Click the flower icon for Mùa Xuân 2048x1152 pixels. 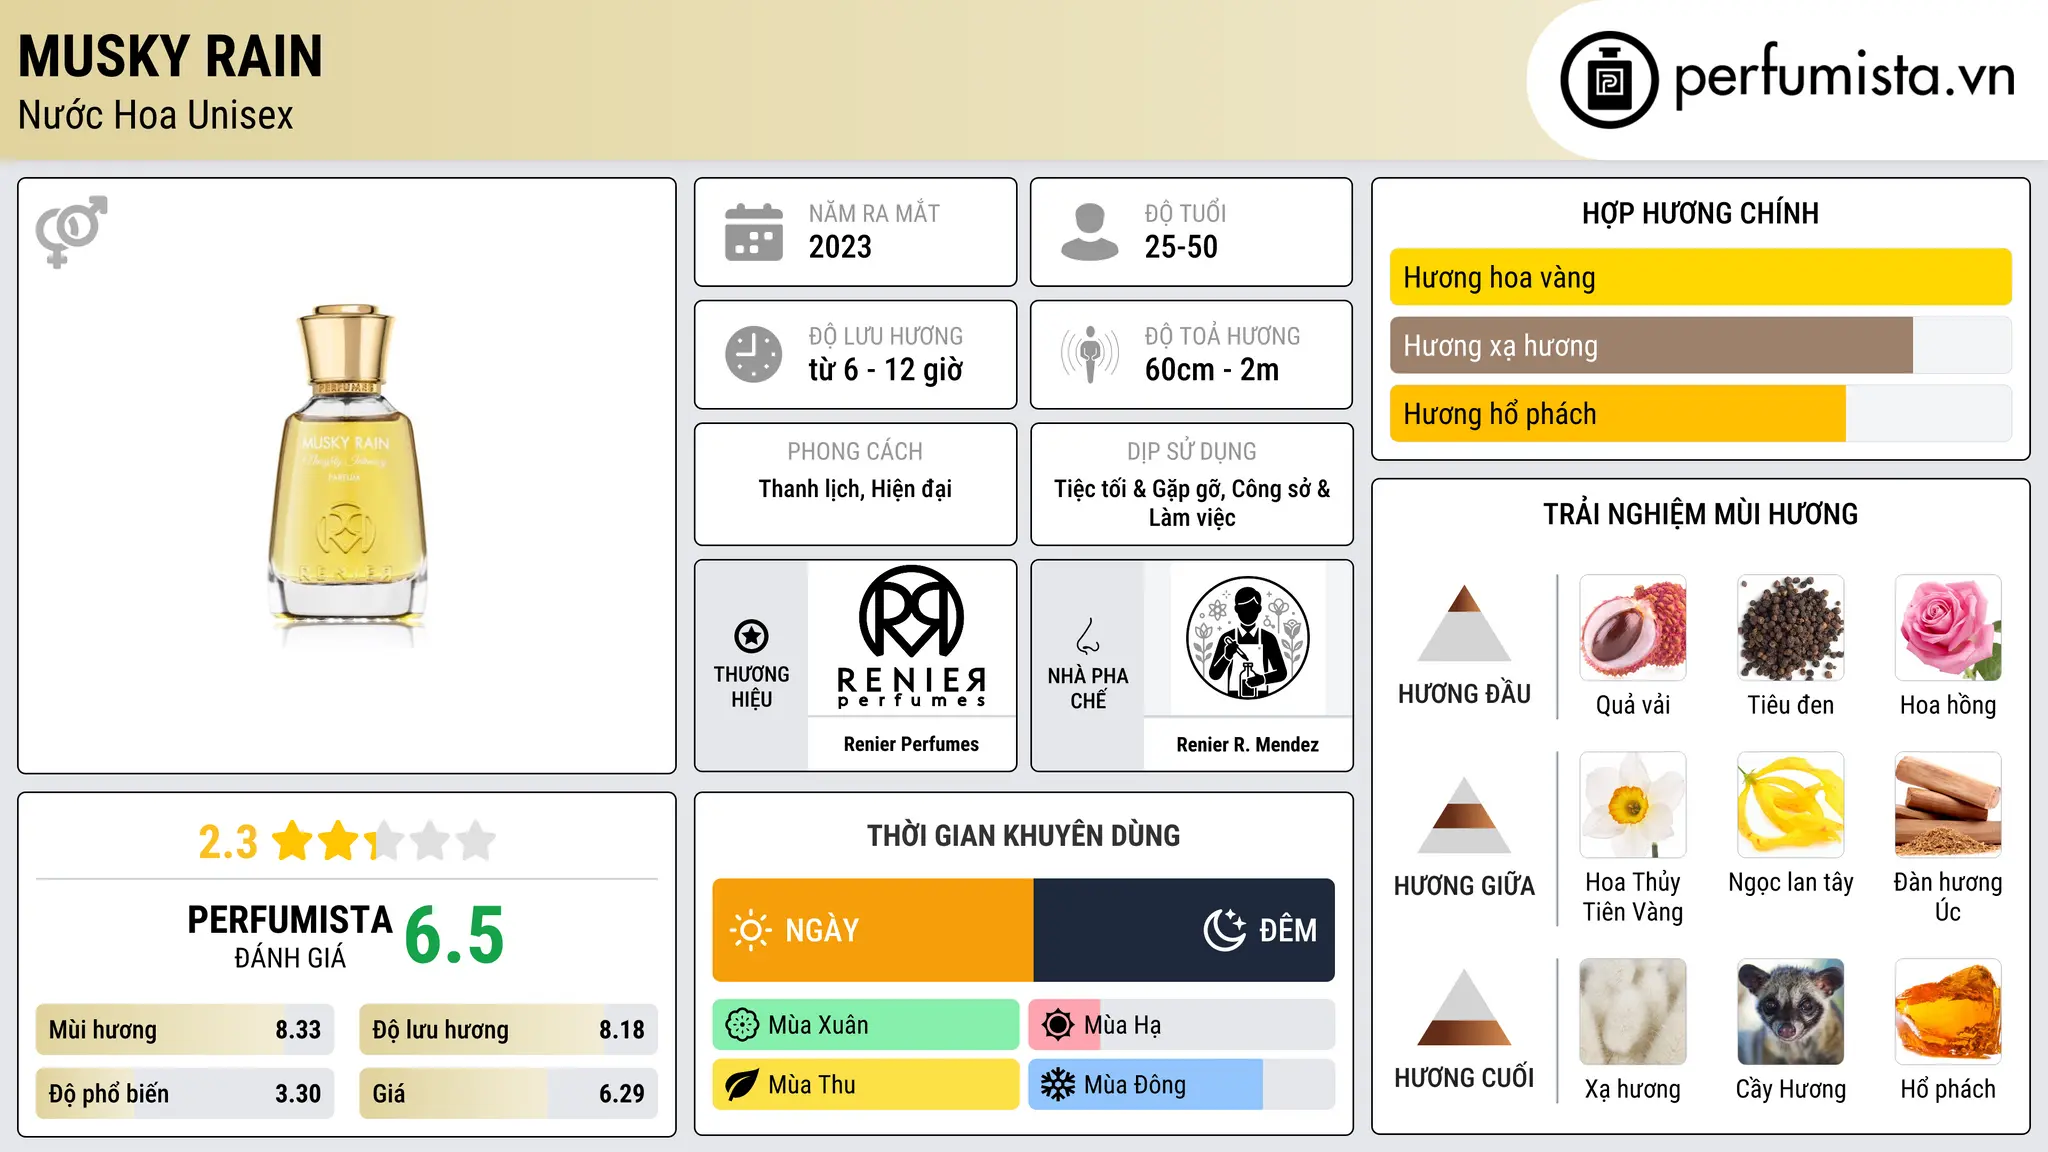(742, 1025)
